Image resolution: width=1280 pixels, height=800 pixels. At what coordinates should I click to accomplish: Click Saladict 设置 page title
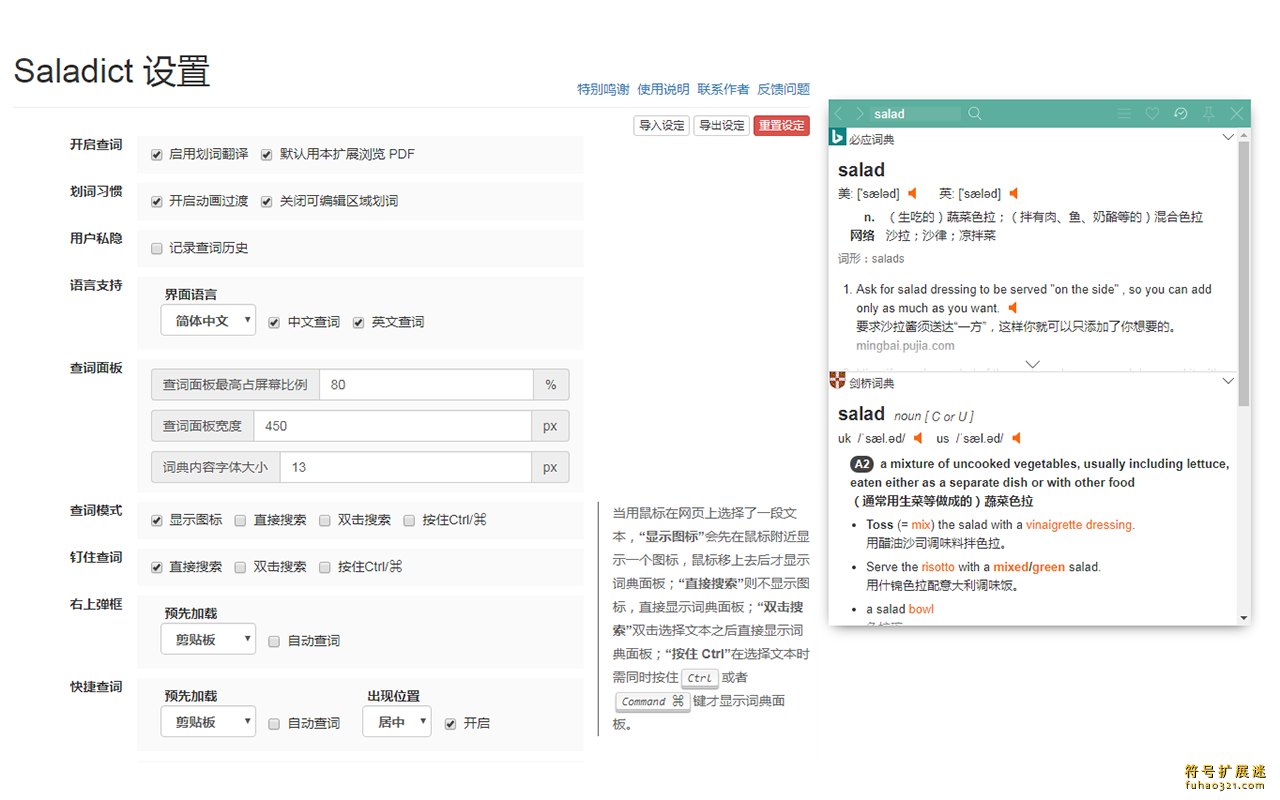112,71
